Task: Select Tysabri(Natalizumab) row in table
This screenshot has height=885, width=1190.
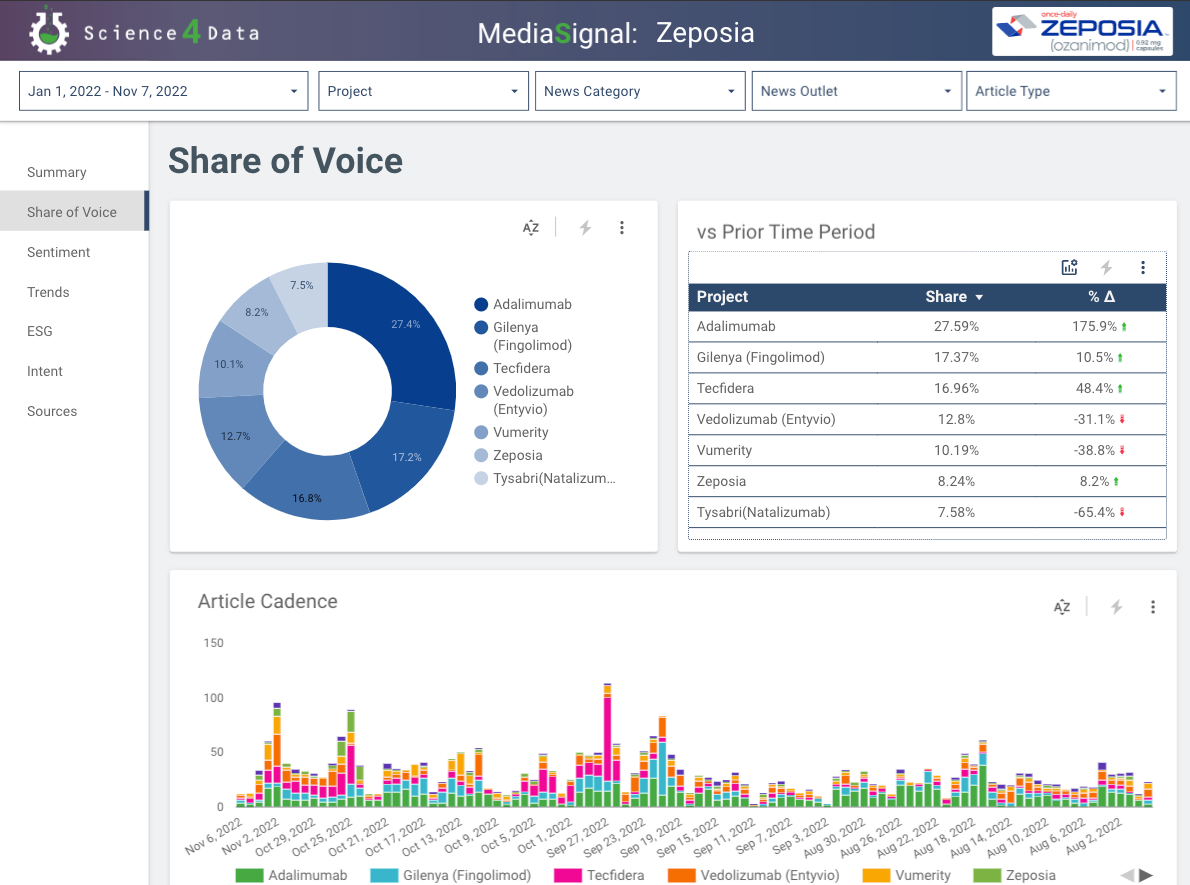Action: pos(927,512)
